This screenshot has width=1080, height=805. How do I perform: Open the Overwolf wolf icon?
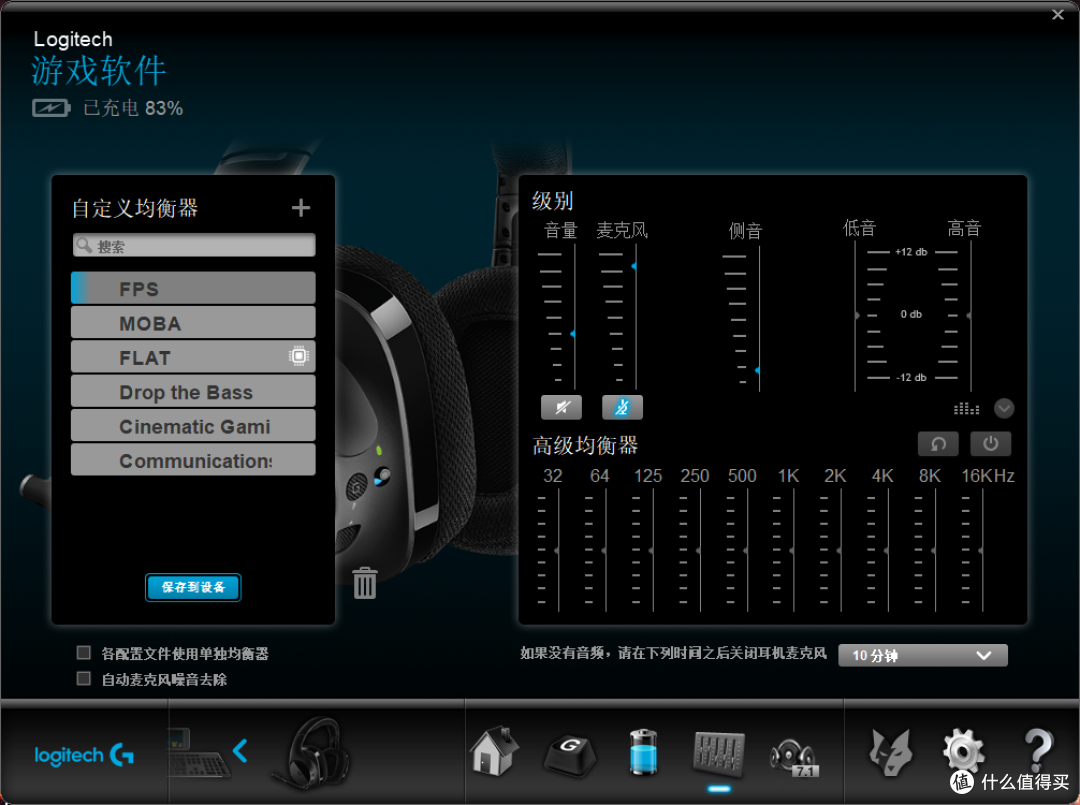pyautogui.click(x=891, y=753)
